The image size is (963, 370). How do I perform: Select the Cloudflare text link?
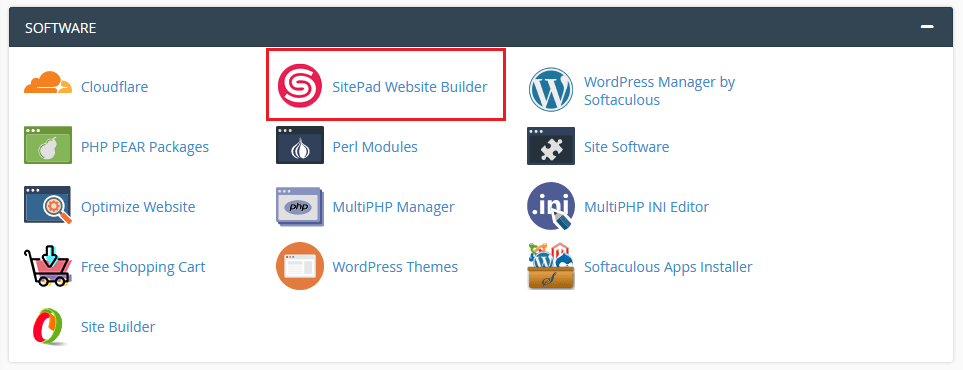click(114, 87)
